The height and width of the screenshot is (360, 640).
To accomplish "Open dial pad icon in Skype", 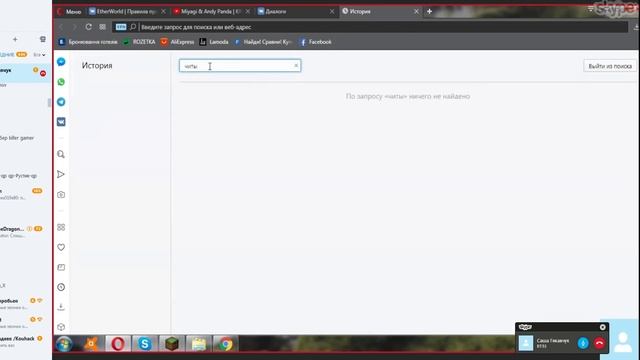I will point(43,39).
